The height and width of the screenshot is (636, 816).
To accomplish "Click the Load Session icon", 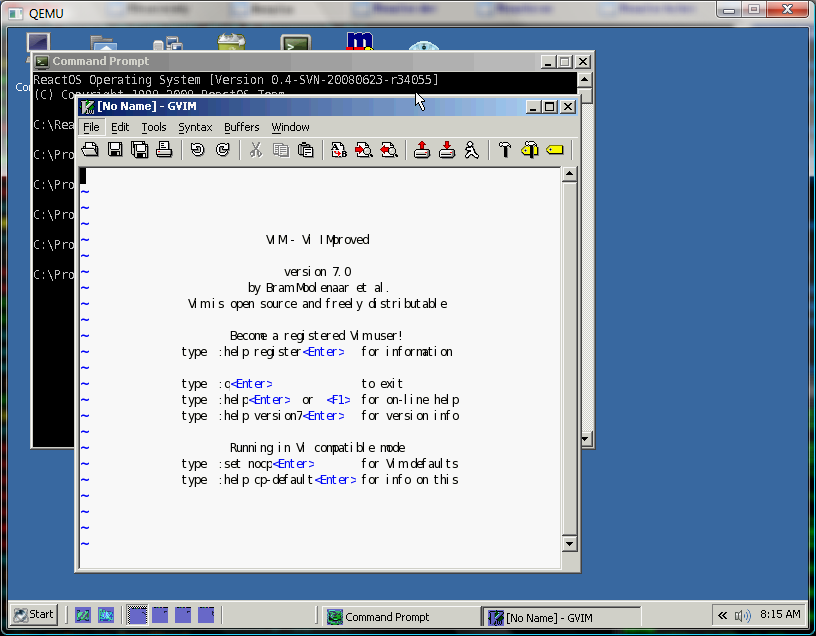I will (422, 150).
